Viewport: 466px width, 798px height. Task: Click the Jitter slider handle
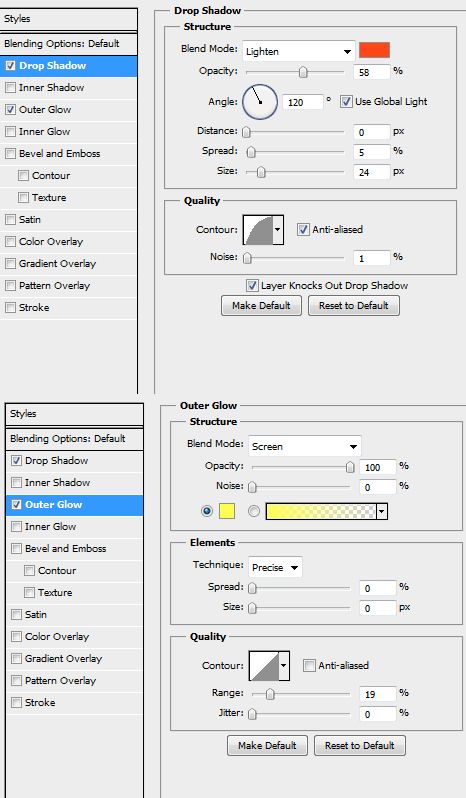252,715
